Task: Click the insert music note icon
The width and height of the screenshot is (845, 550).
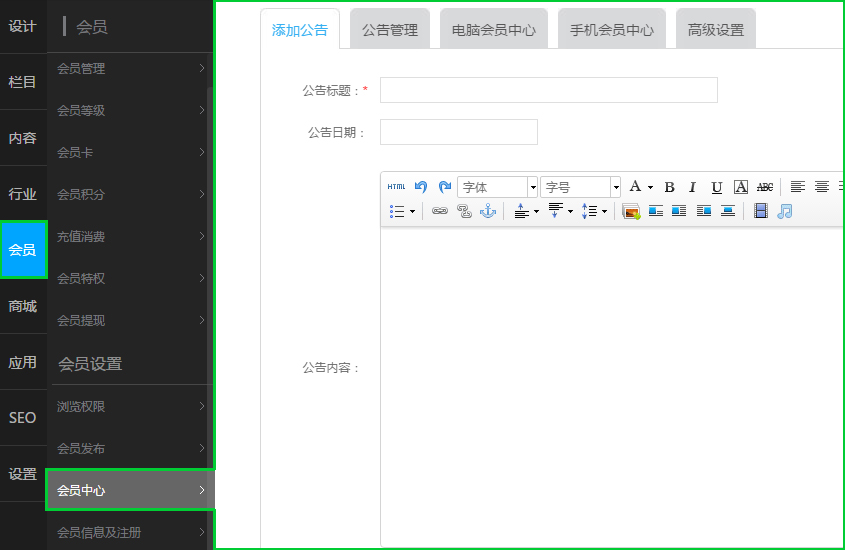Action: (785, 211)
